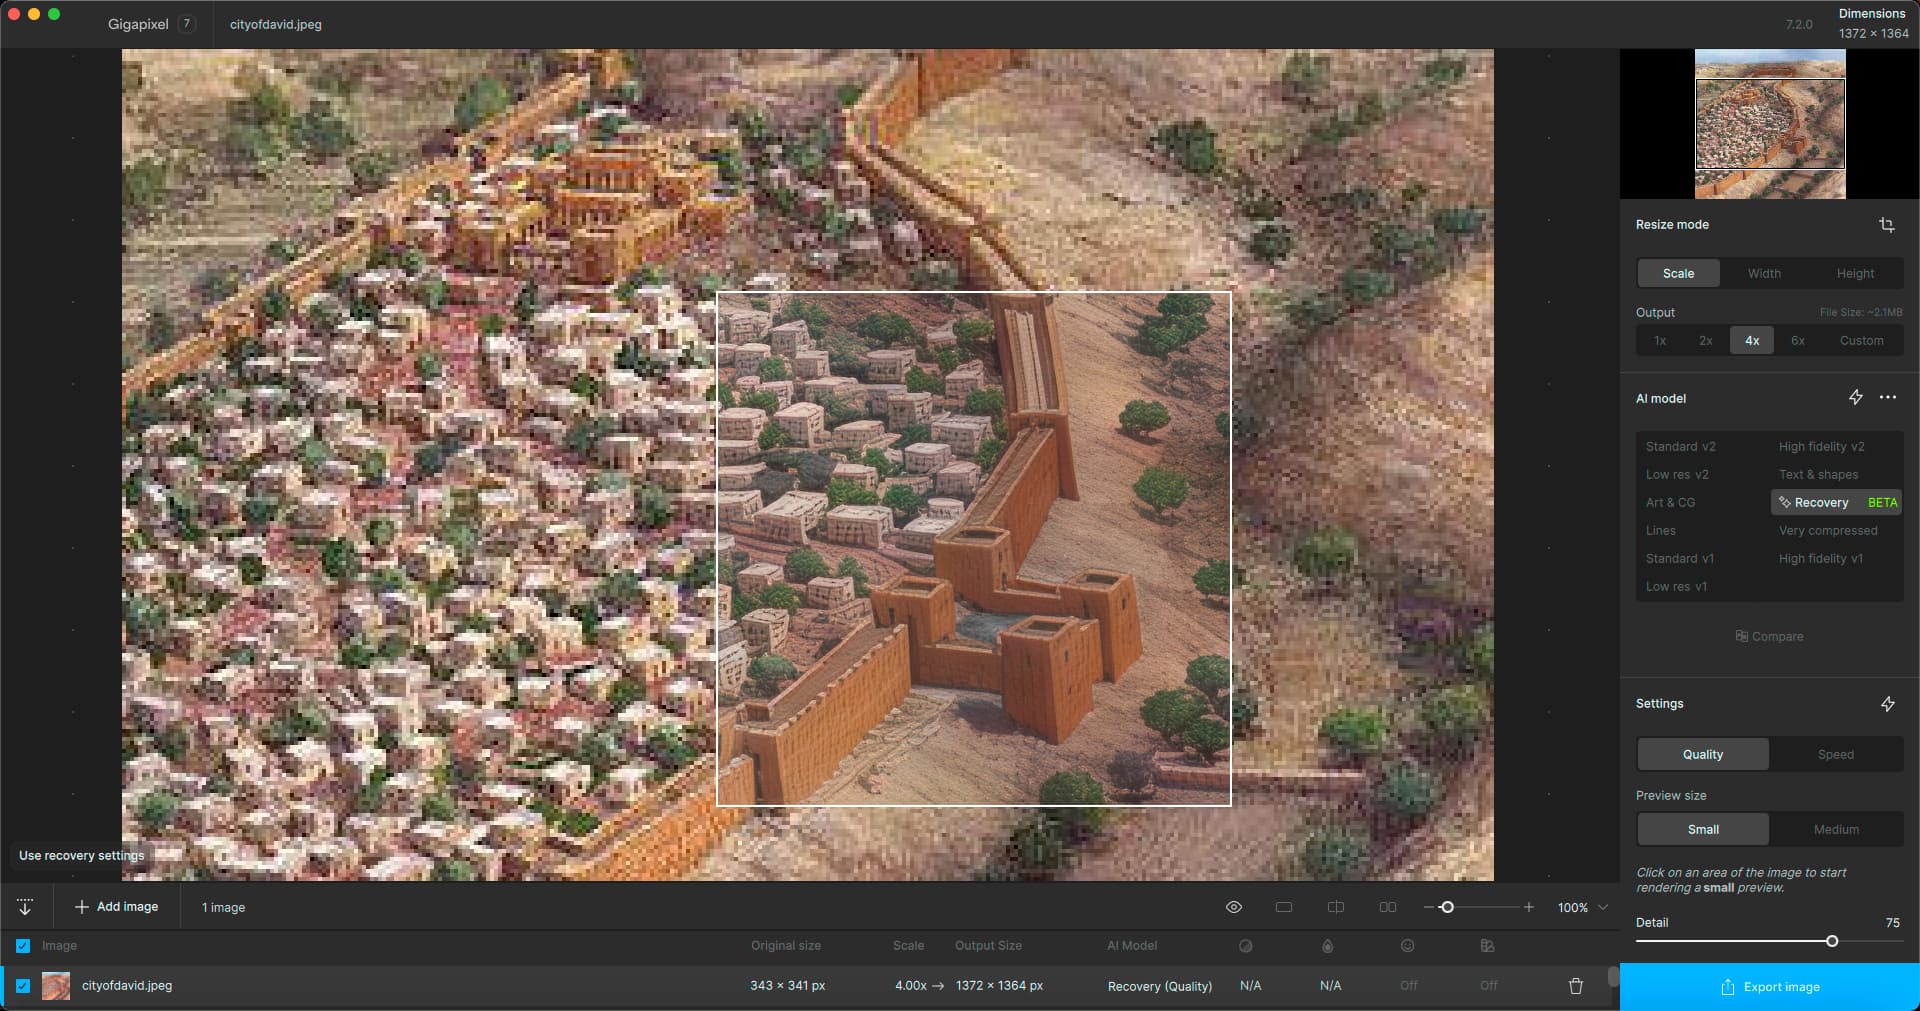This screenshot has width=1920, height=1011.
Task: Select the Custom output scale option
Action: 1861,341
